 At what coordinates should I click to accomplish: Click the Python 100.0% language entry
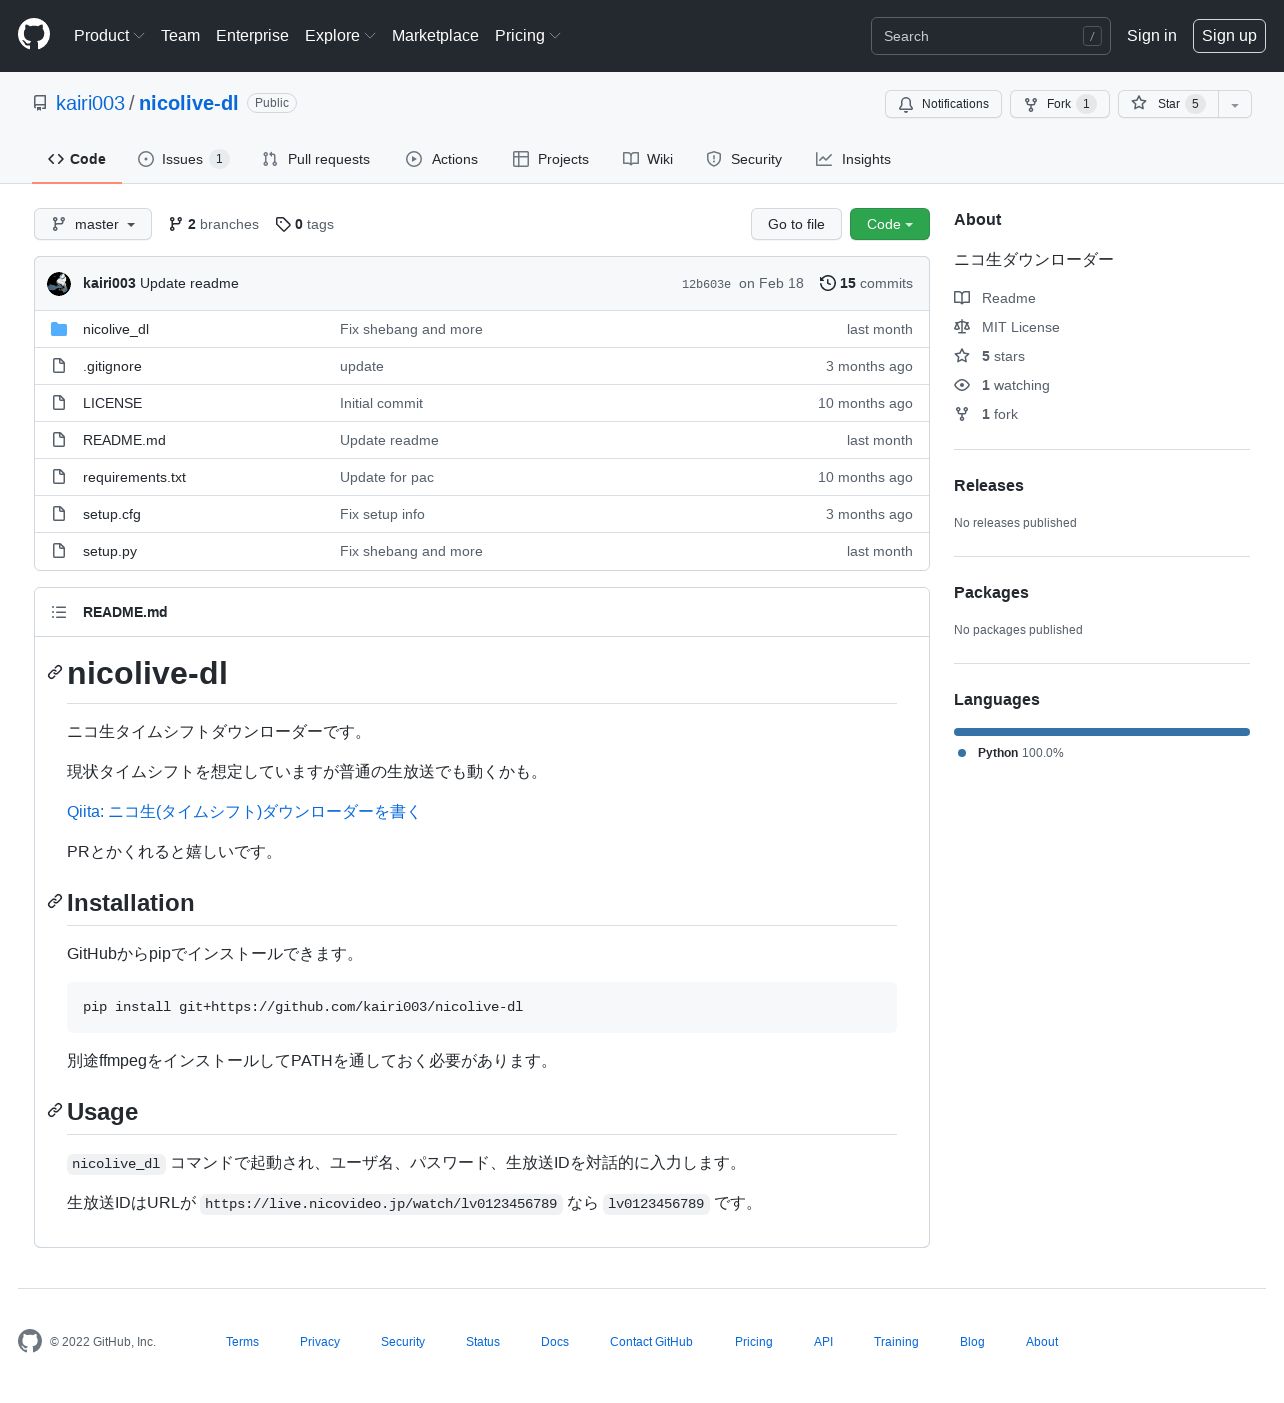pos(1011,753)
